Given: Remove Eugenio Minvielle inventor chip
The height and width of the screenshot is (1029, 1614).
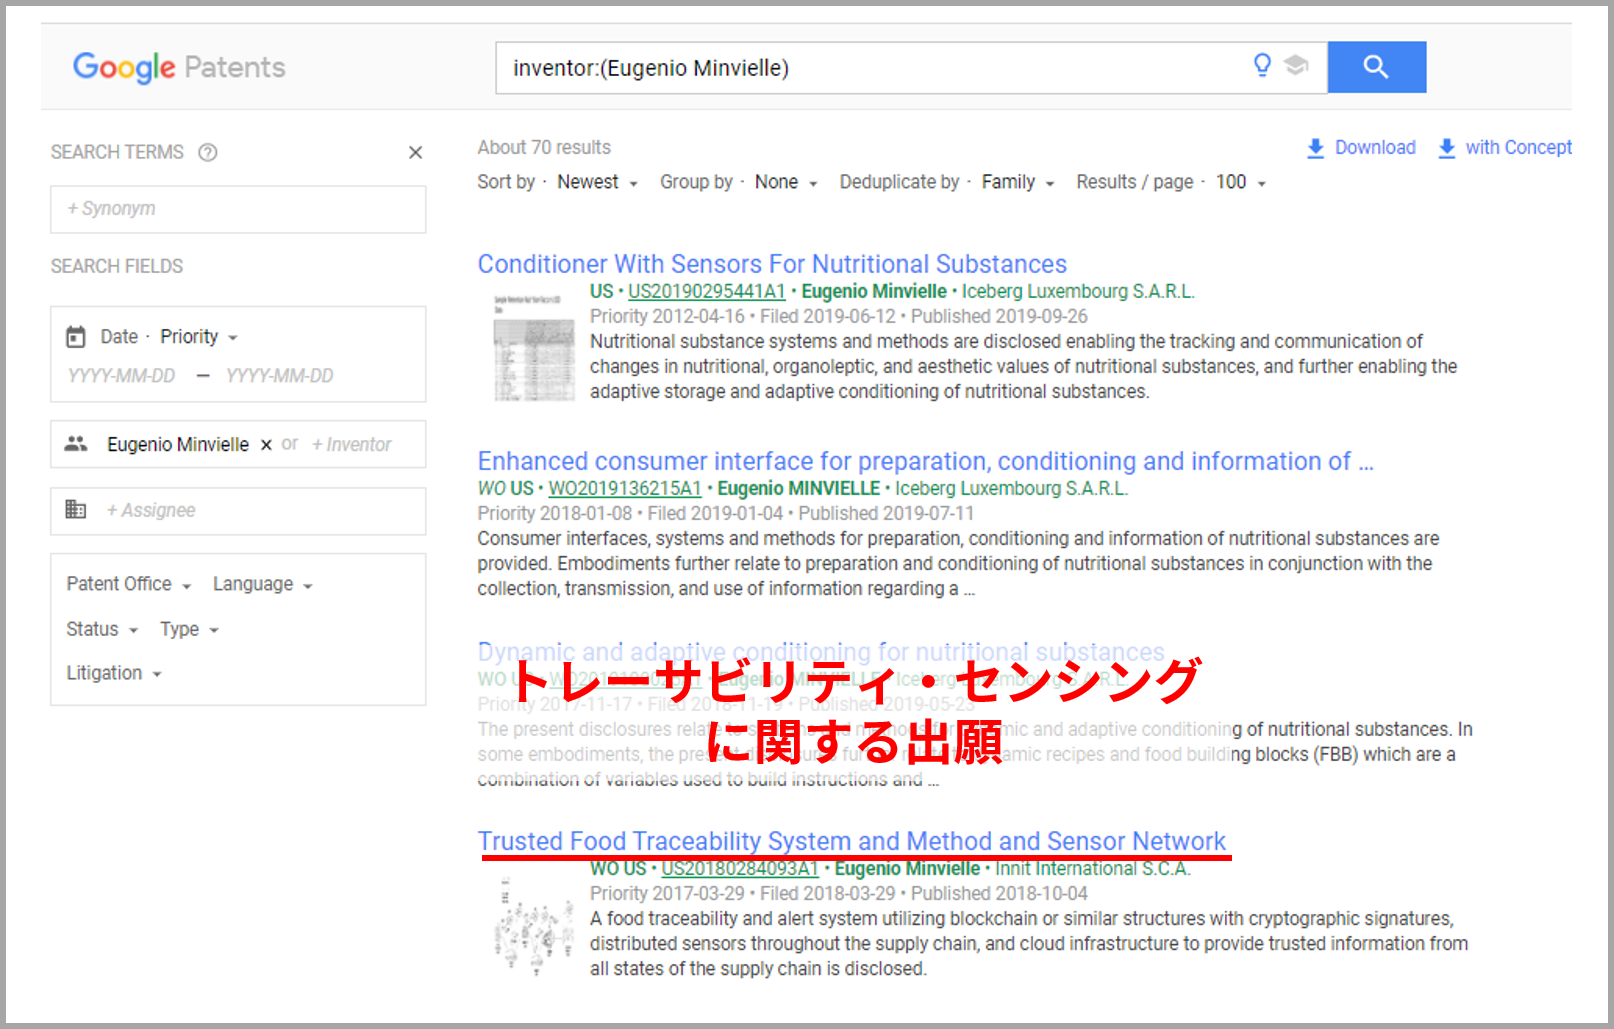Looking at the screenshot, I should (x=266, y=445).
